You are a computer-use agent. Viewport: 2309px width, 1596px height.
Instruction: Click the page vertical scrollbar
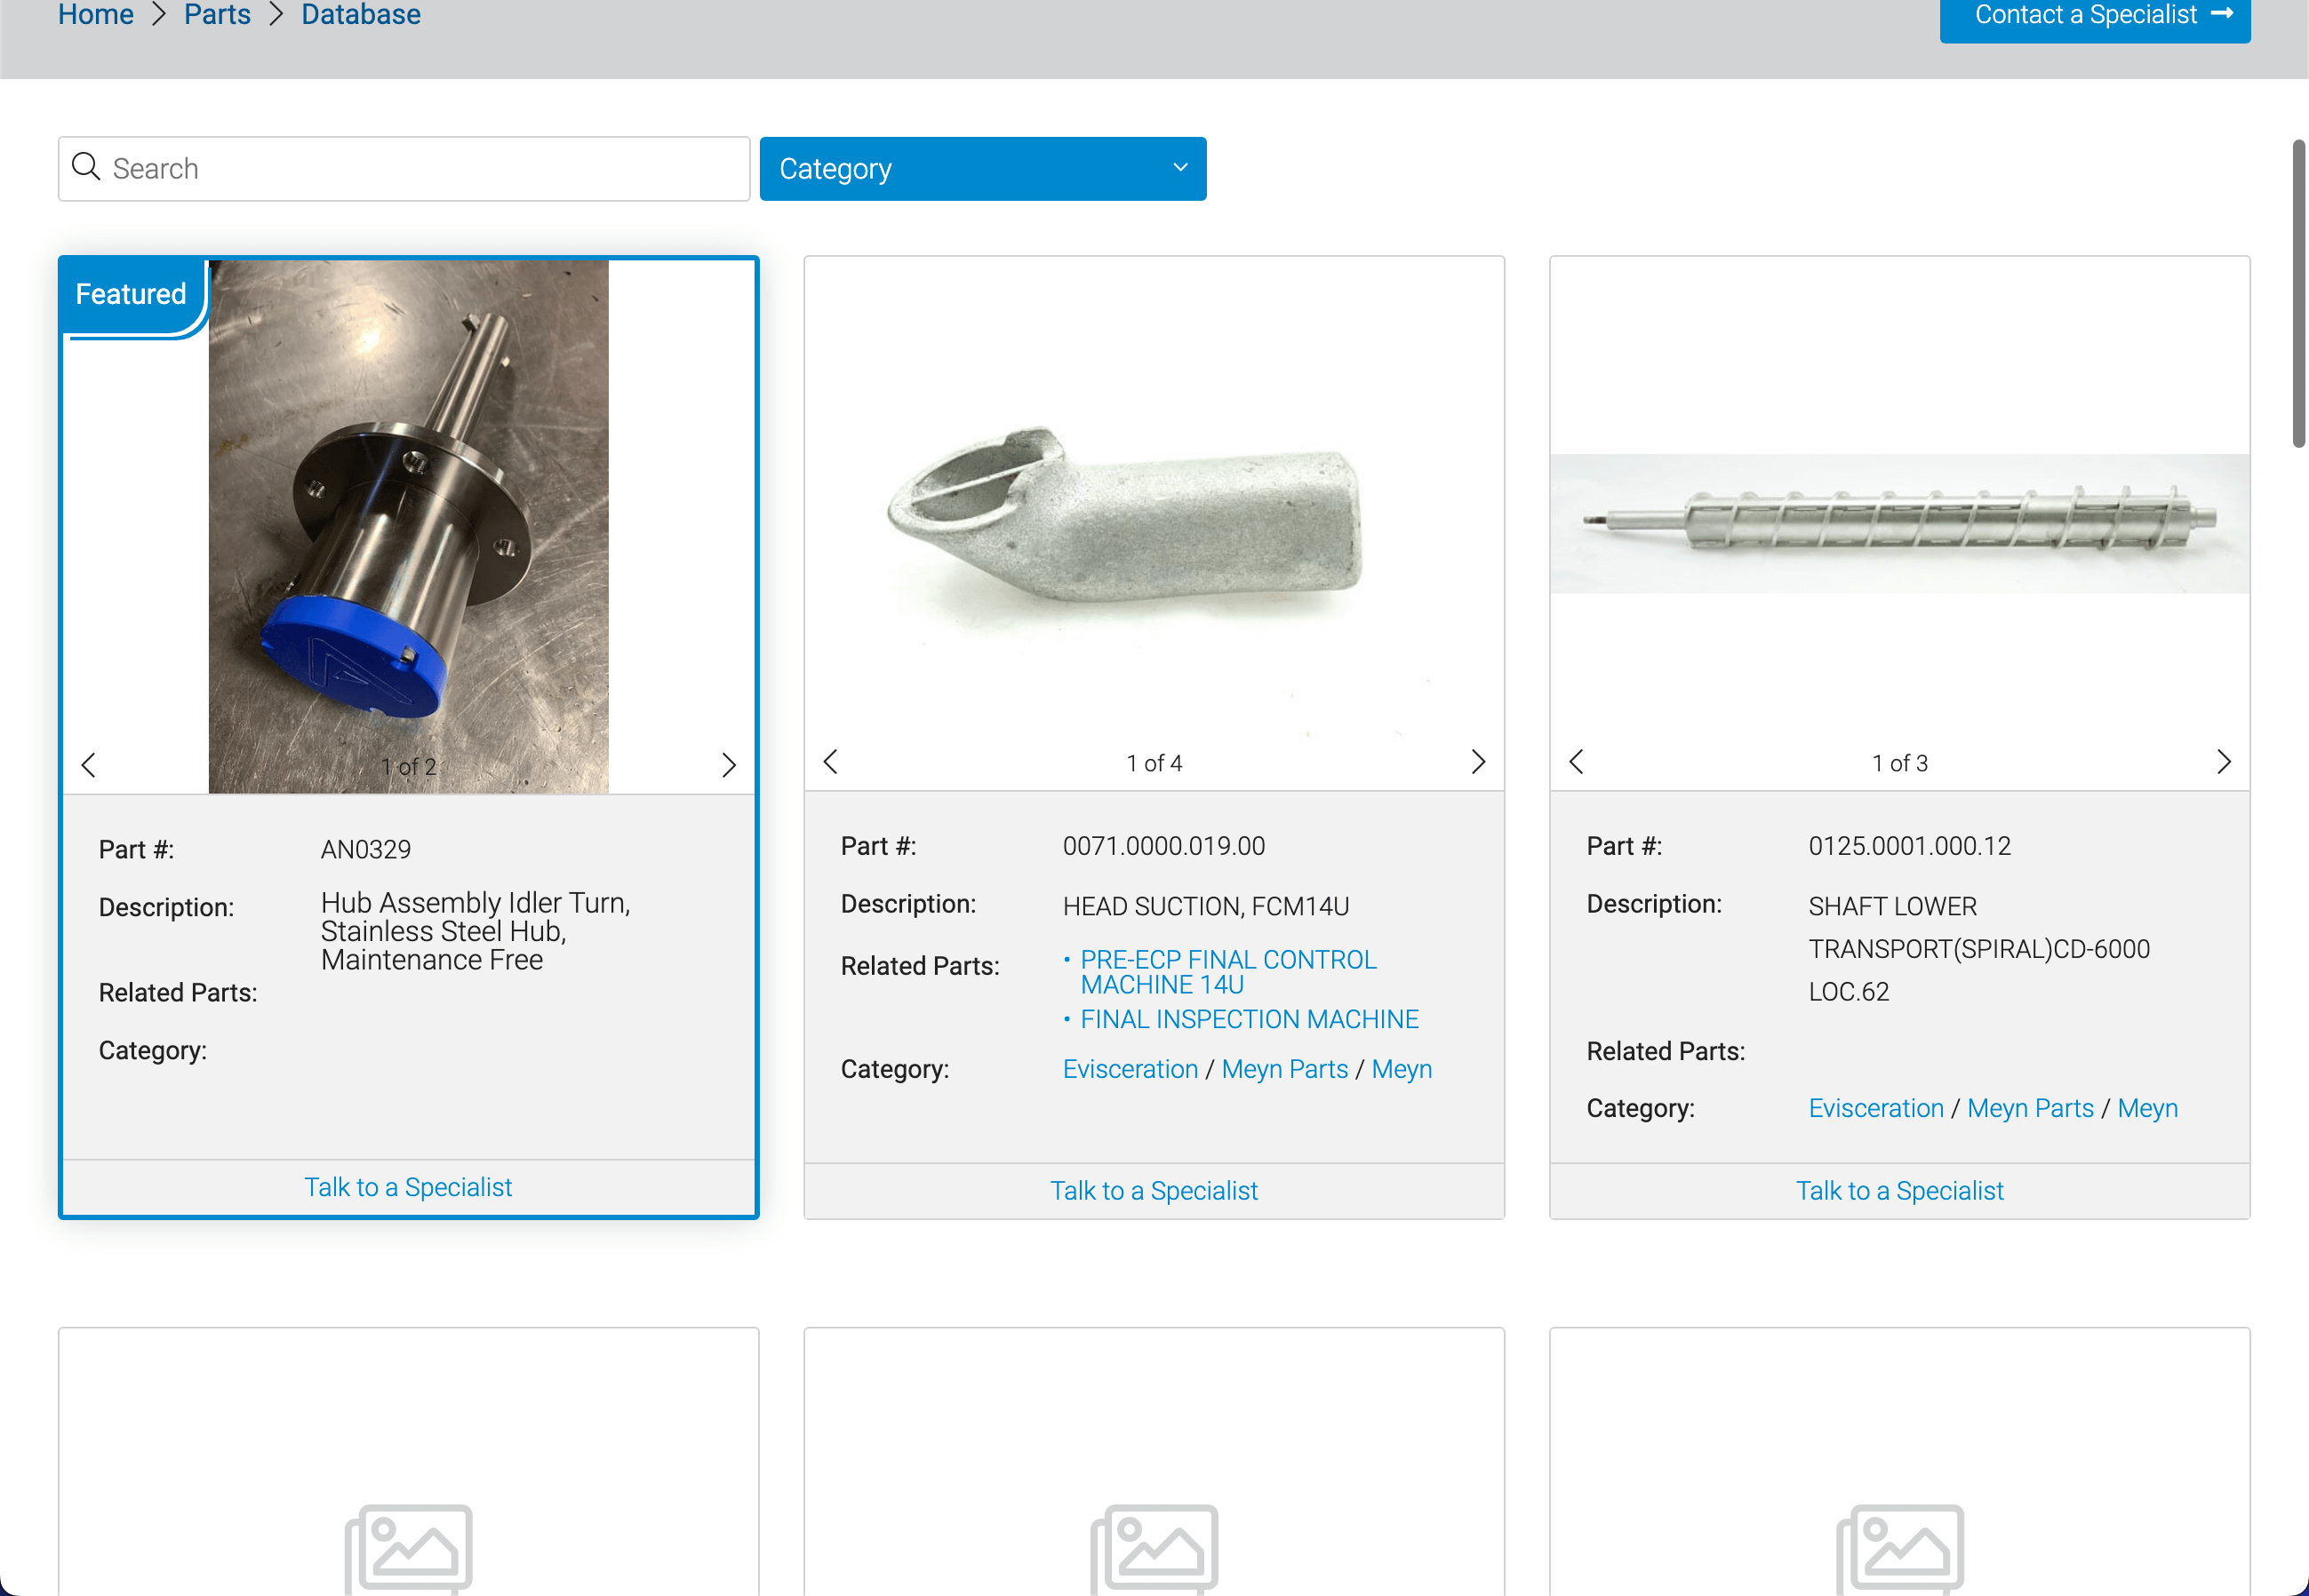(x=2298, y=293)
